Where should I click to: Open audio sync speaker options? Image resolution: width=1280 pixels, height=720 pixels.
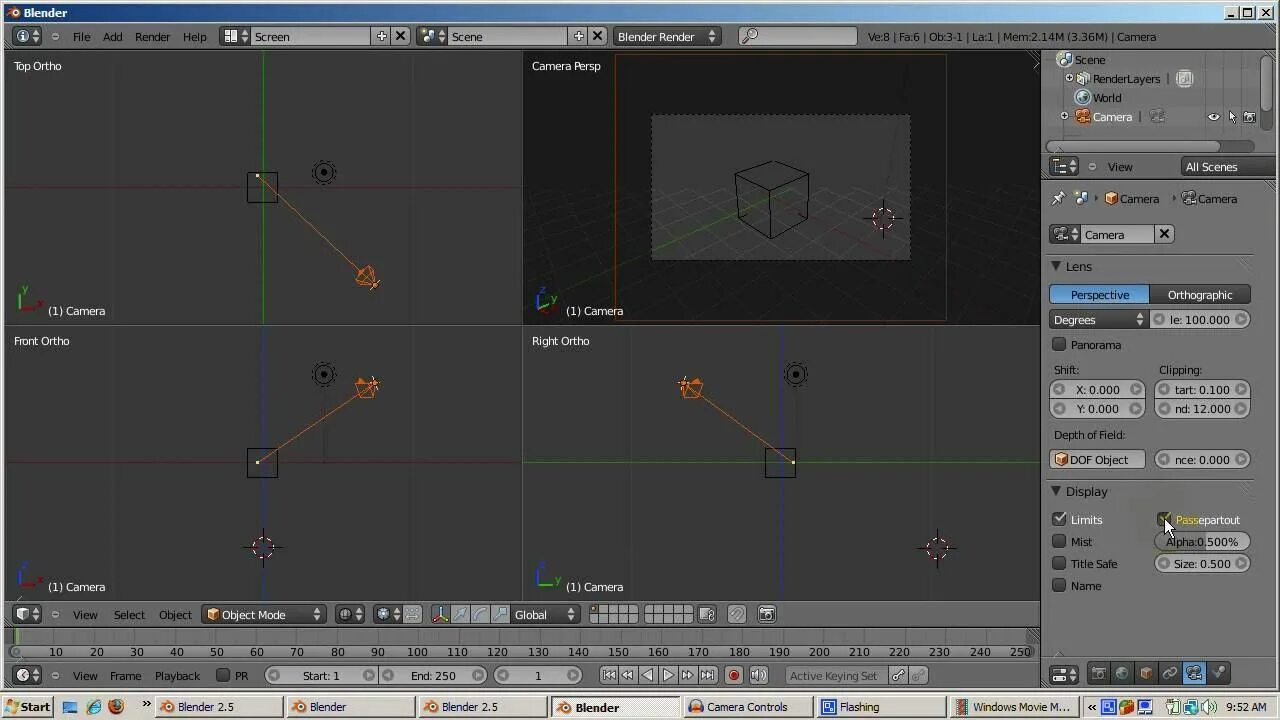click(x=758, y=675)
